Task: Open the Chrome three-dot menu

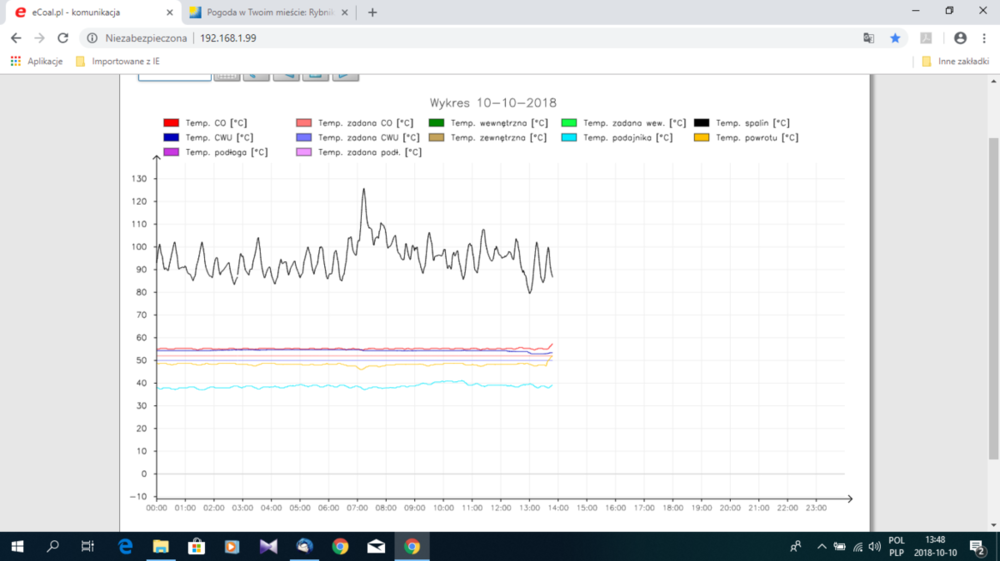Action: coord(983,38)
